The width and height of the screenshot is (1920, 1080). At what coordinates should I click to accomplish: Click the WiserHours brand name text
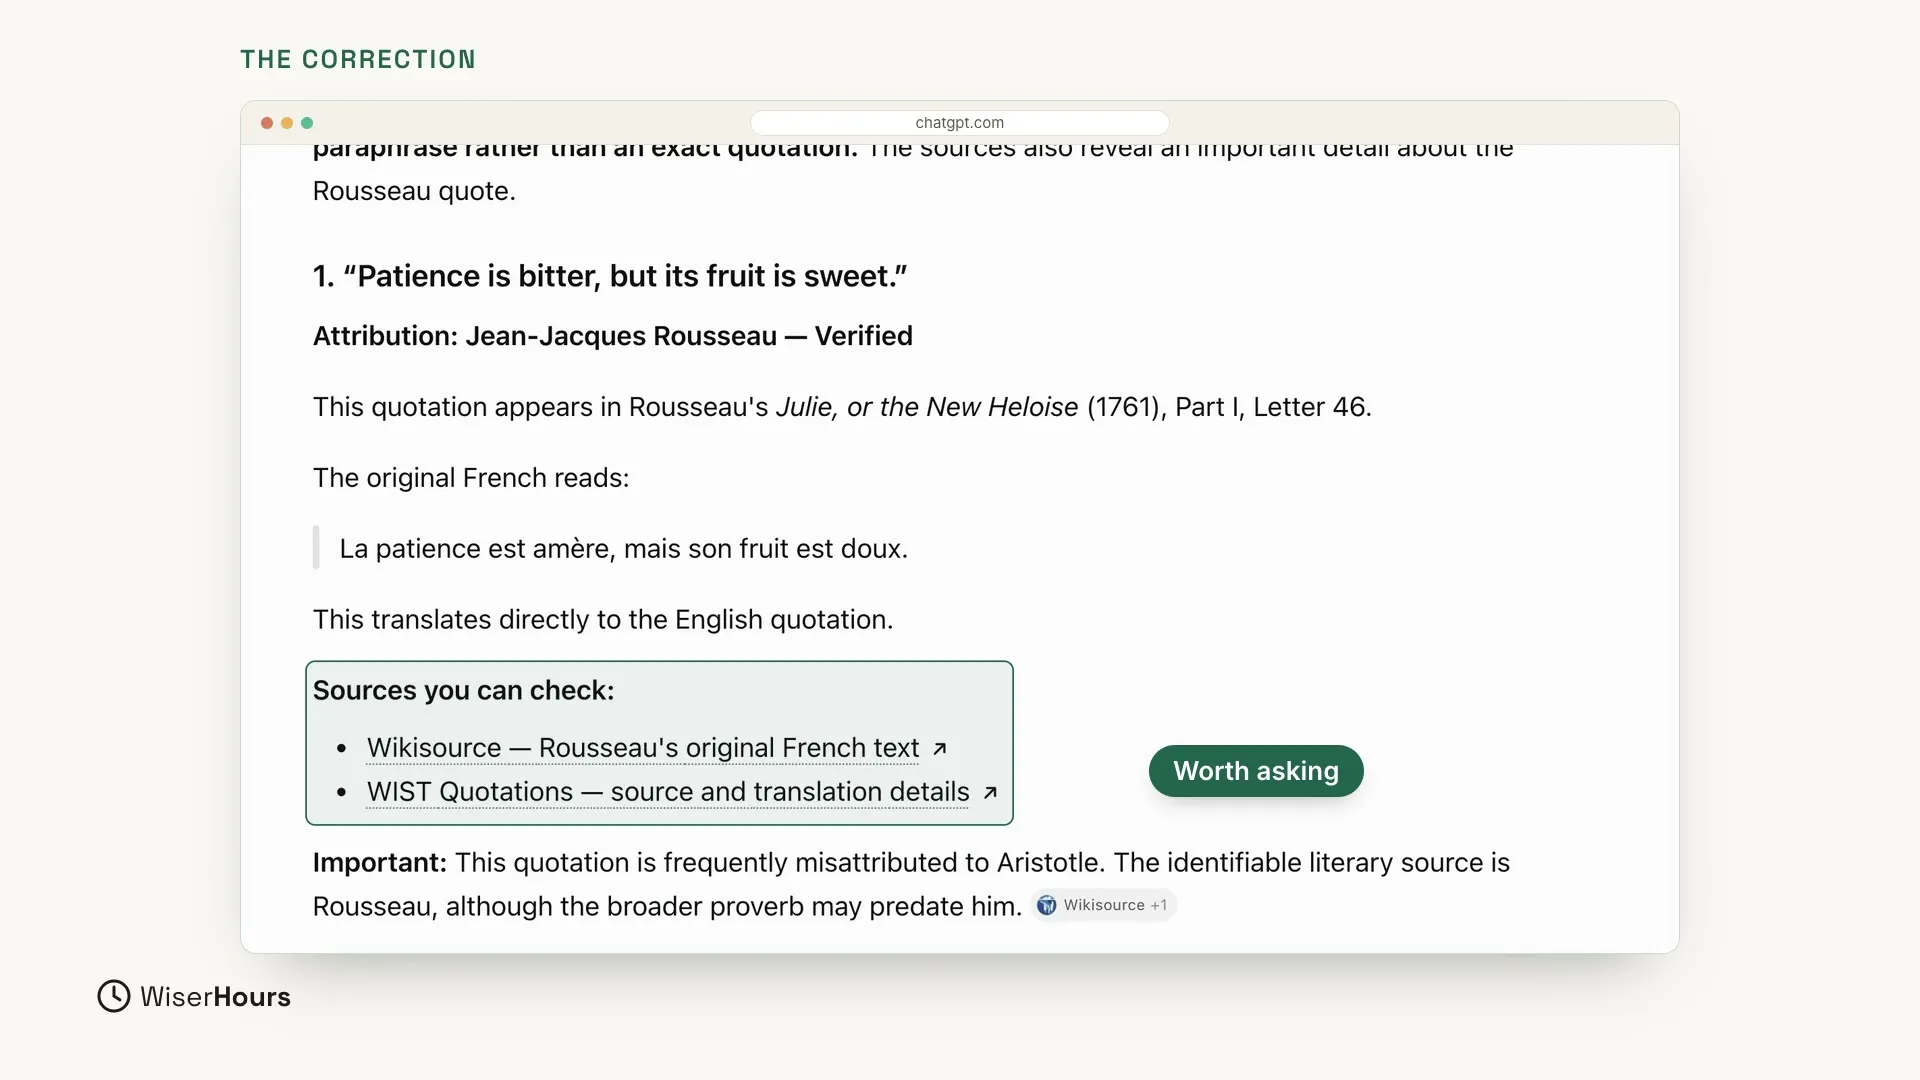point(215,997)
